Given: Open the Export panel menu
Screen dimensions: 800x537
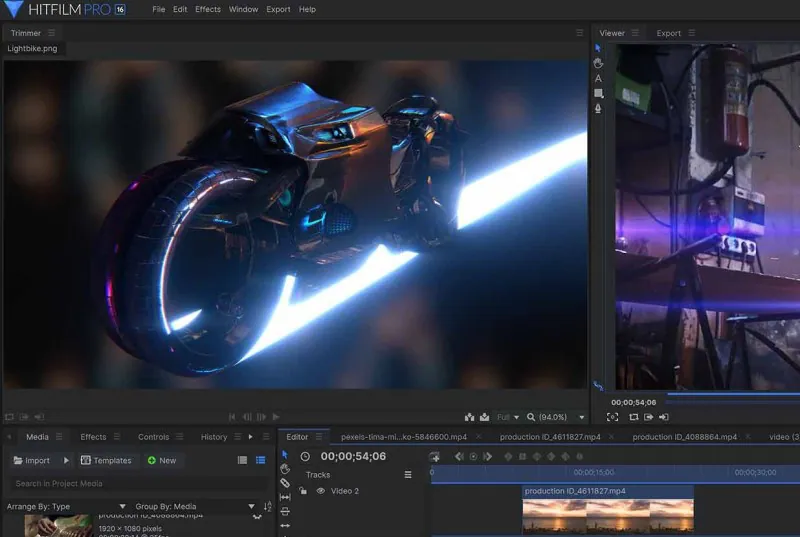Looking at the screenshot, I should 692,33.
